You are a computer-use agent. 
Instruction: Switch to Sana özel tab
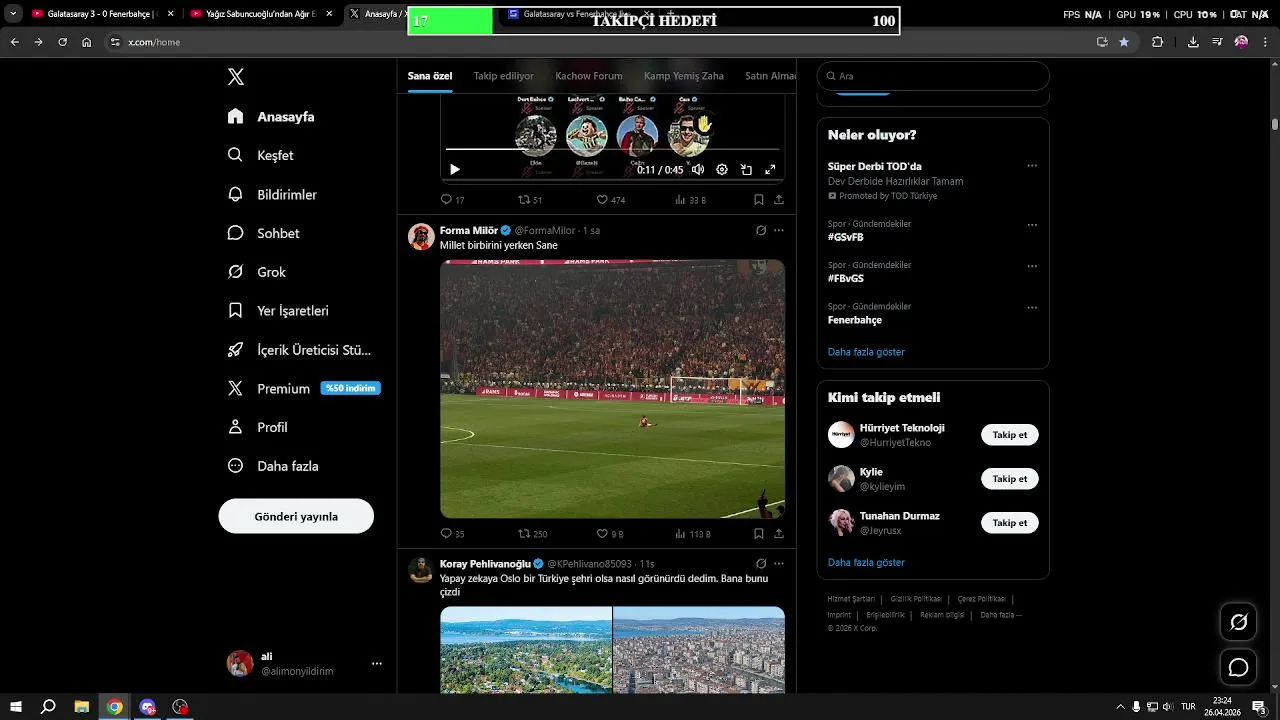click(430, 76)
